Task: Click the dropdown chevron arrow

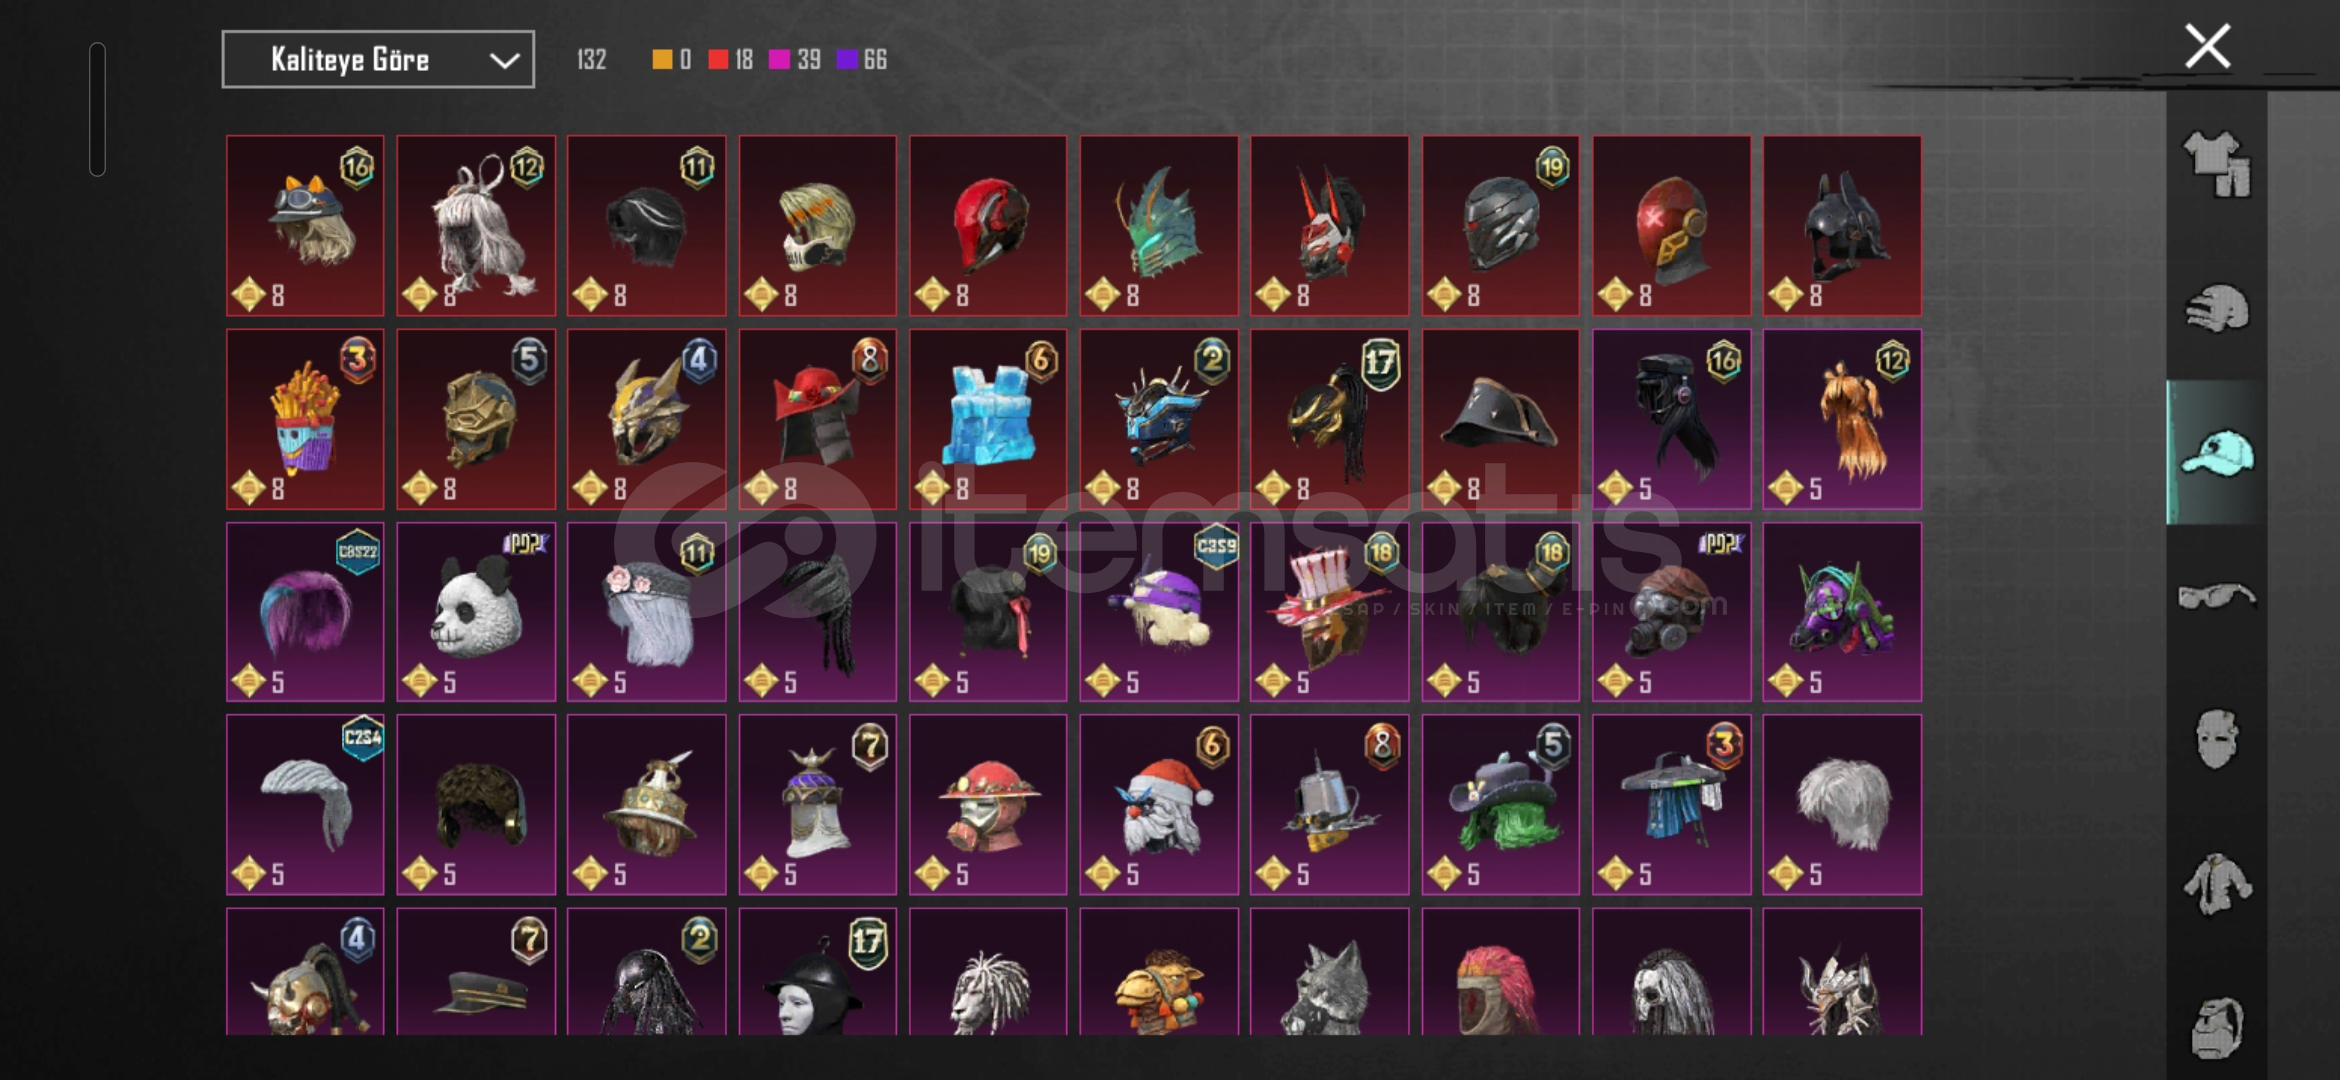Action: 505,61
